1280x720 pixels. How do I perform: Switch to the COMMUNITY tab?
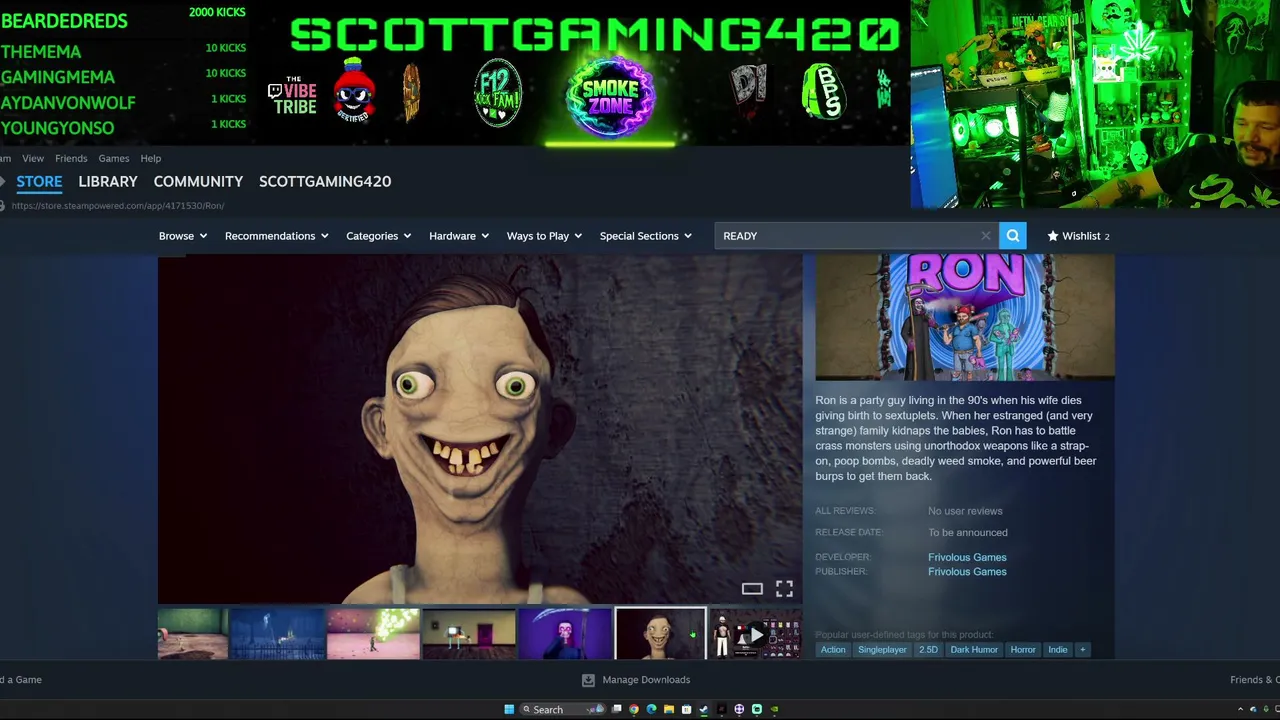(198, 182)
